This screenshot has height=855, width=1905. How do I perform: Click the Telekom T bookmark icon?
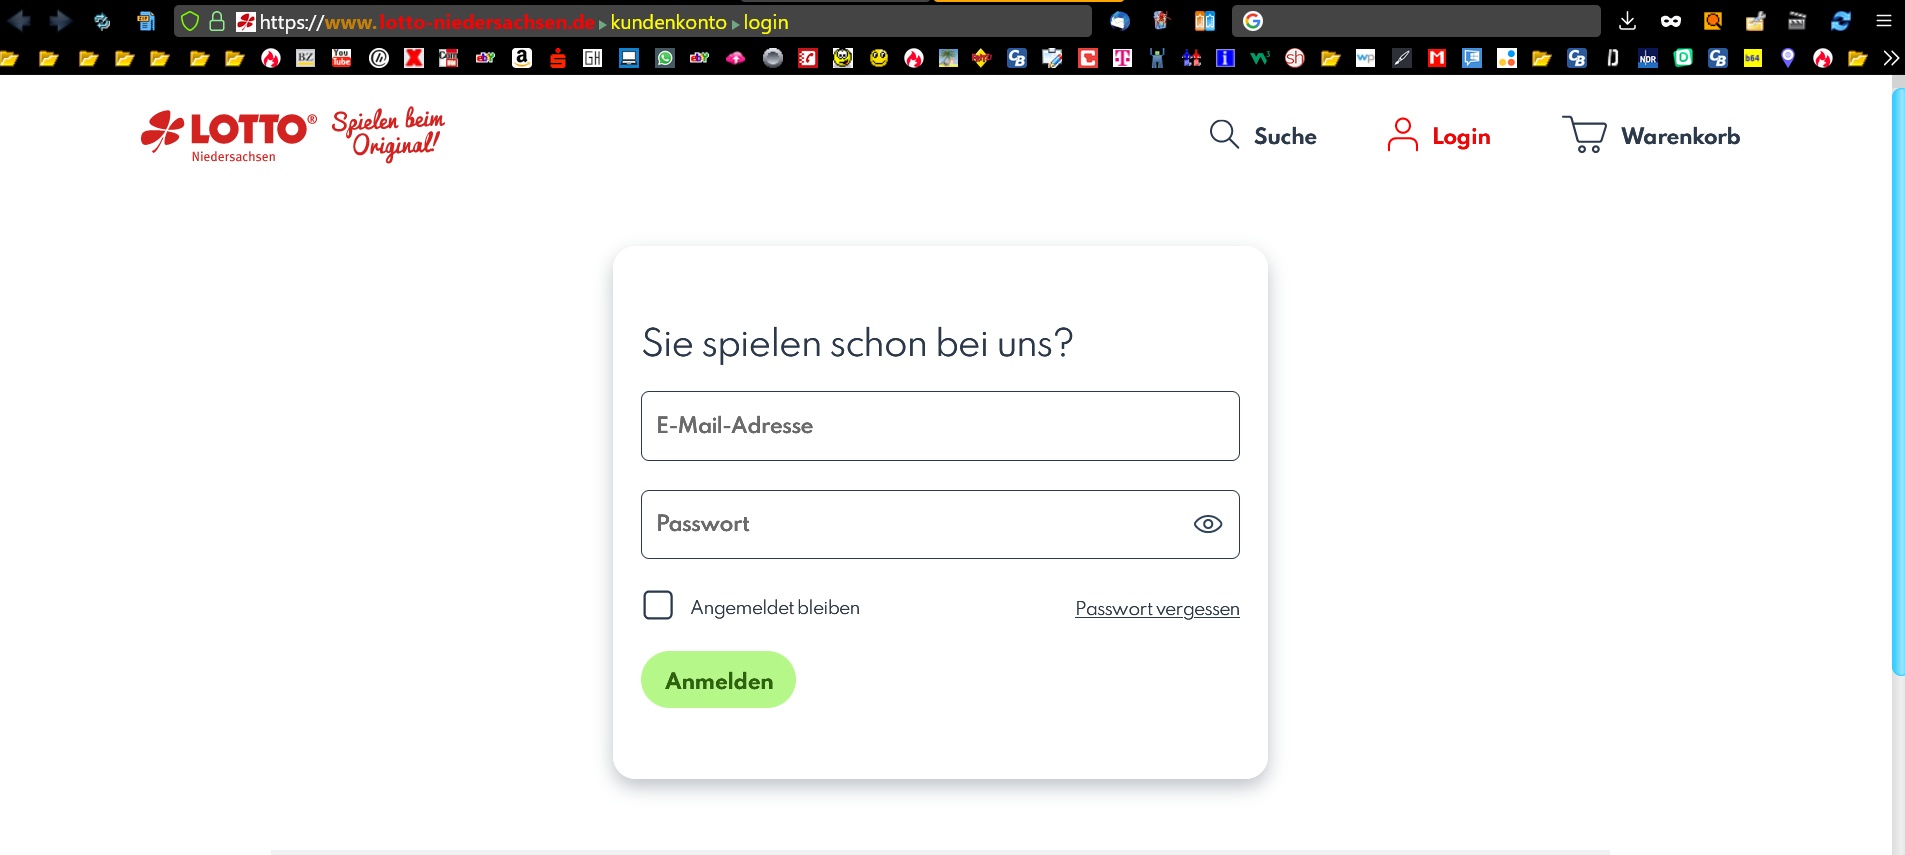click(x=1123, y=58)
